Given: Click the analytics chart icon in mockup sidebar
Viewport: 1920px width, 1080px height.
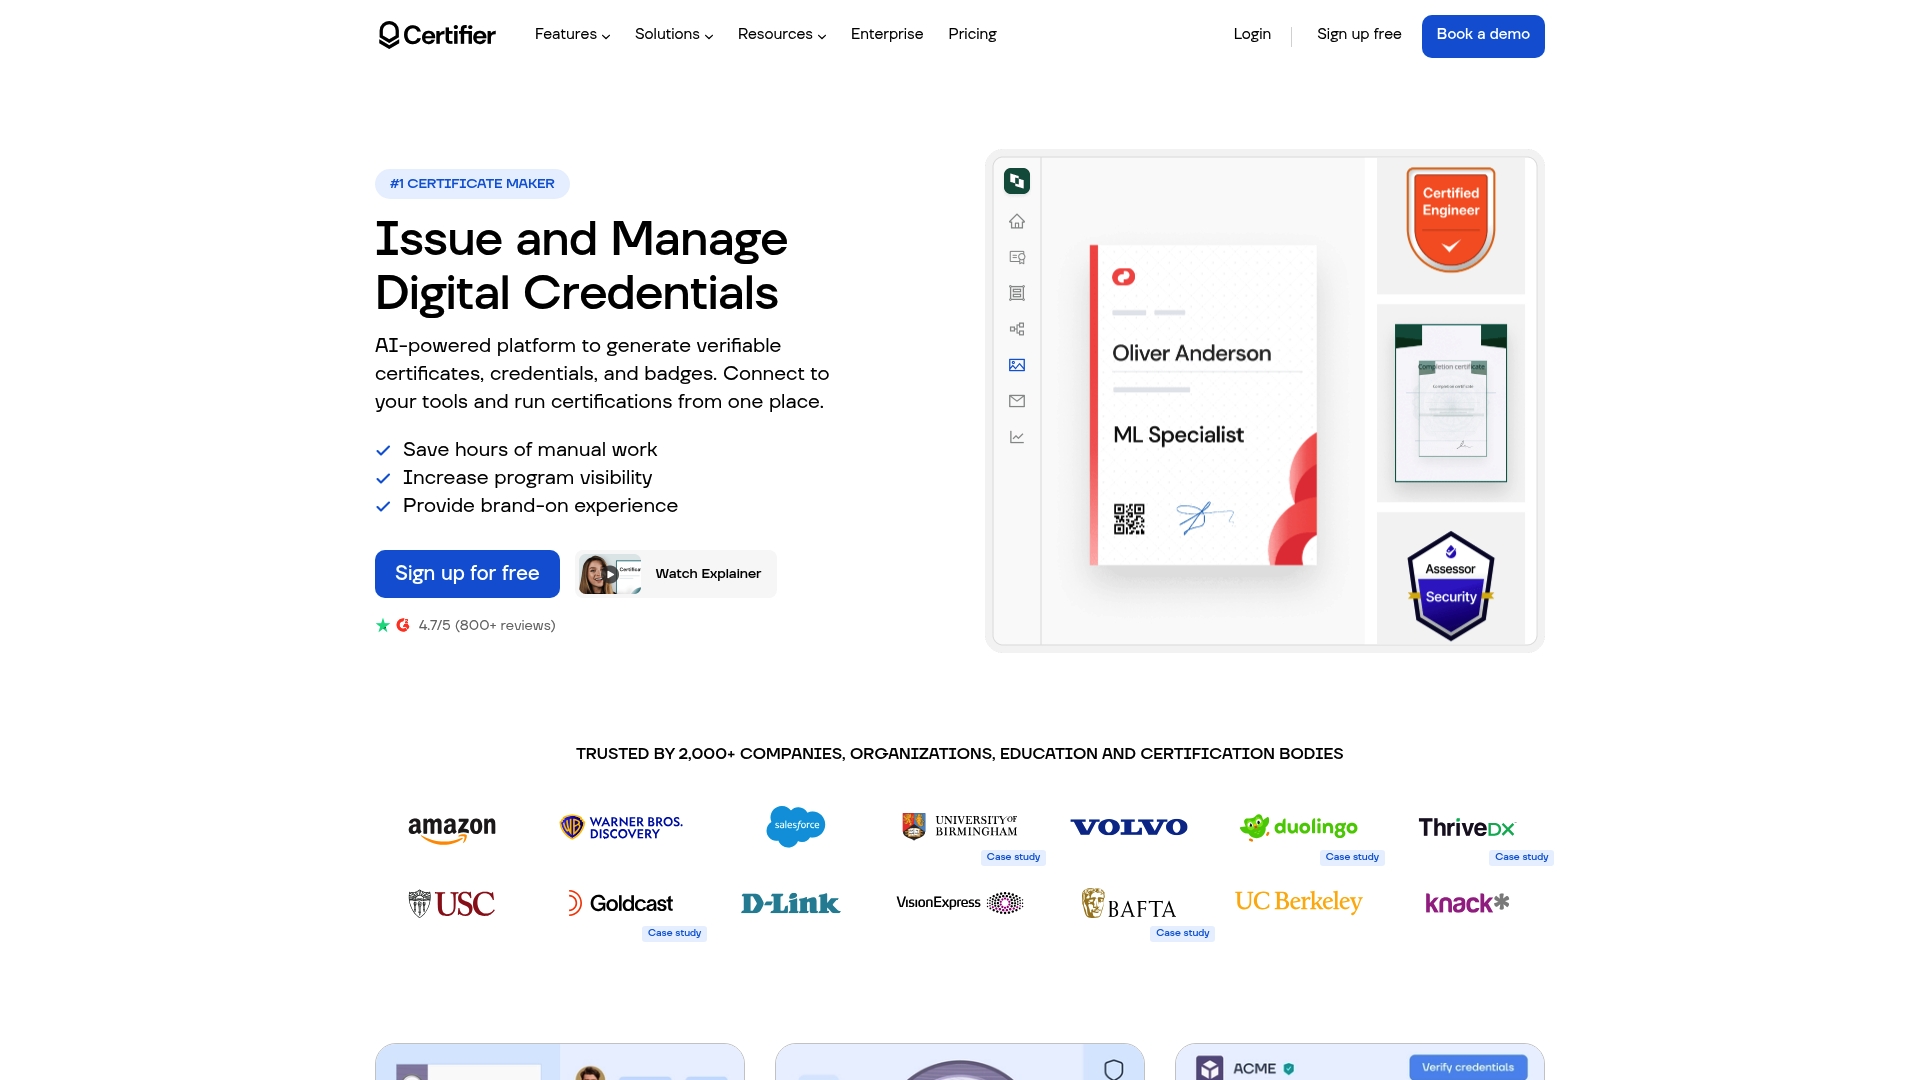Looking at the screenshot, I should (x=1017, y=437).
